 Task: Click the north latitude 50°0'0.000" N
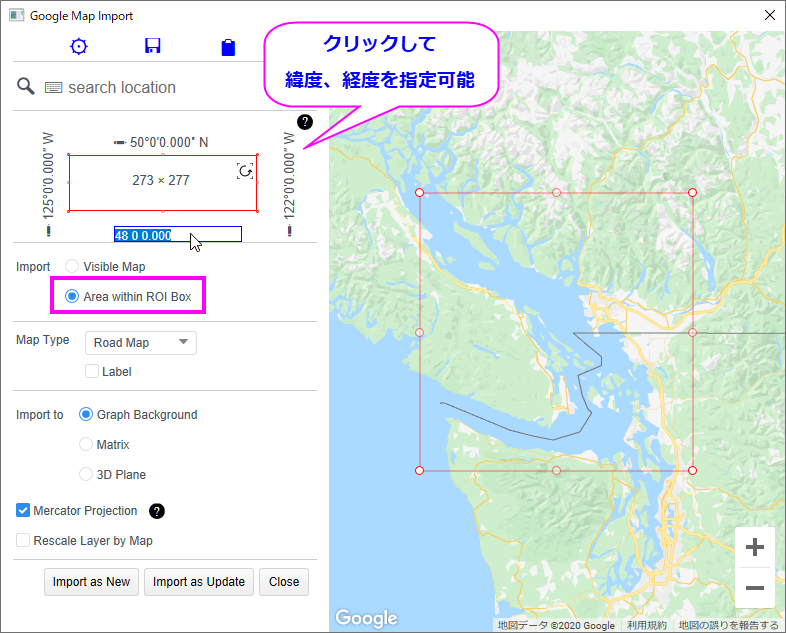(169, 142)
